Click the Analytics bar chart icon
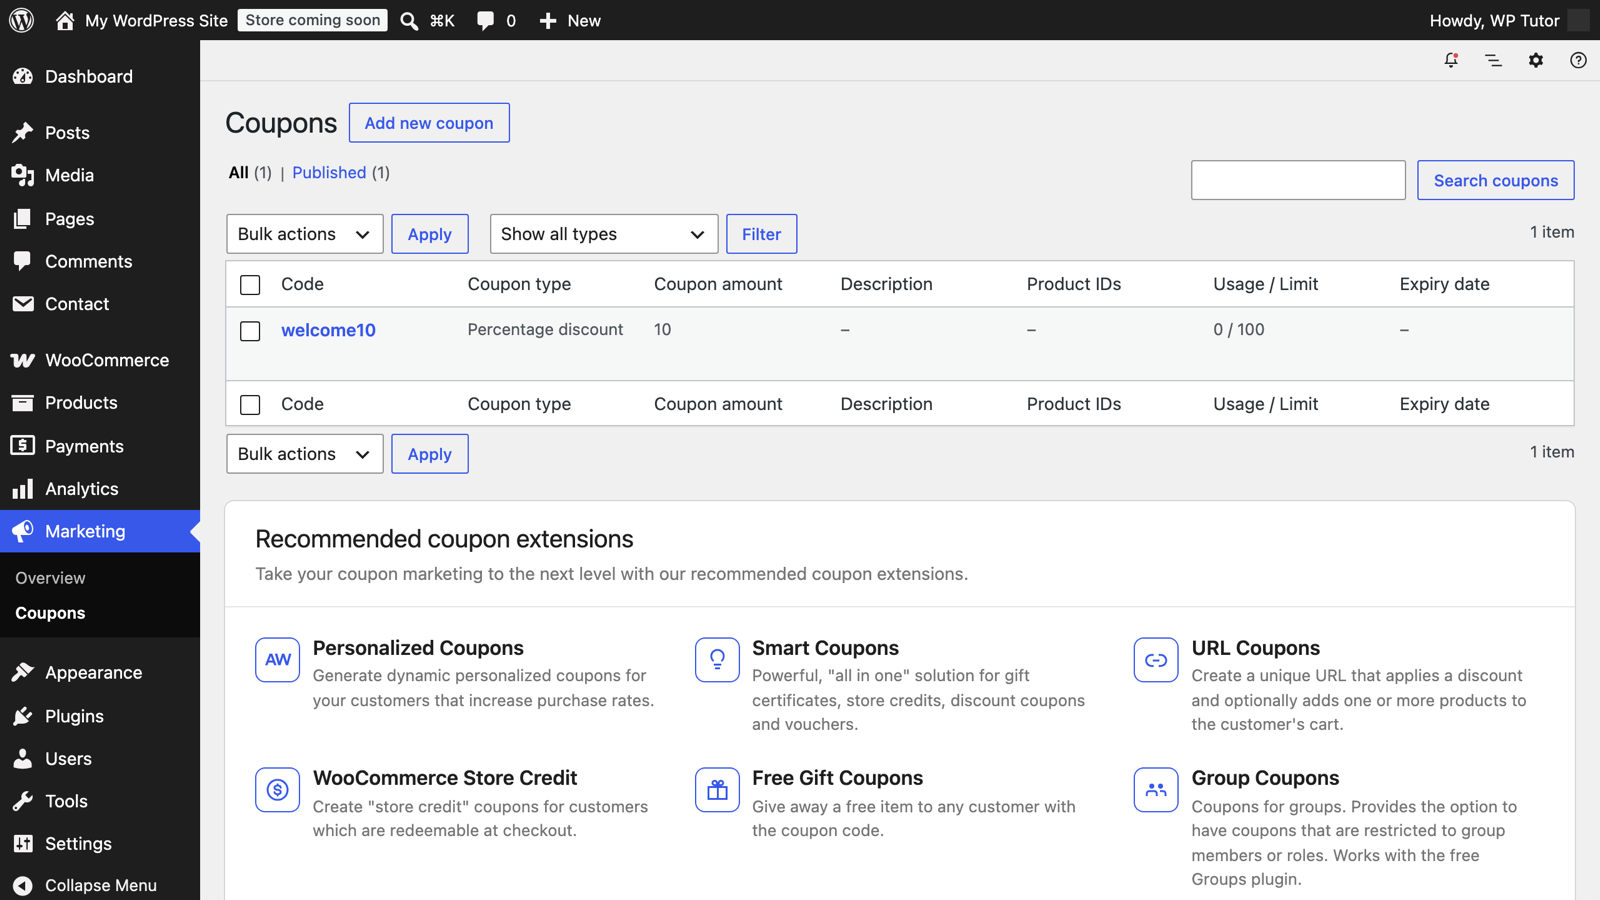1600x900 pixels. pos(23,489)
